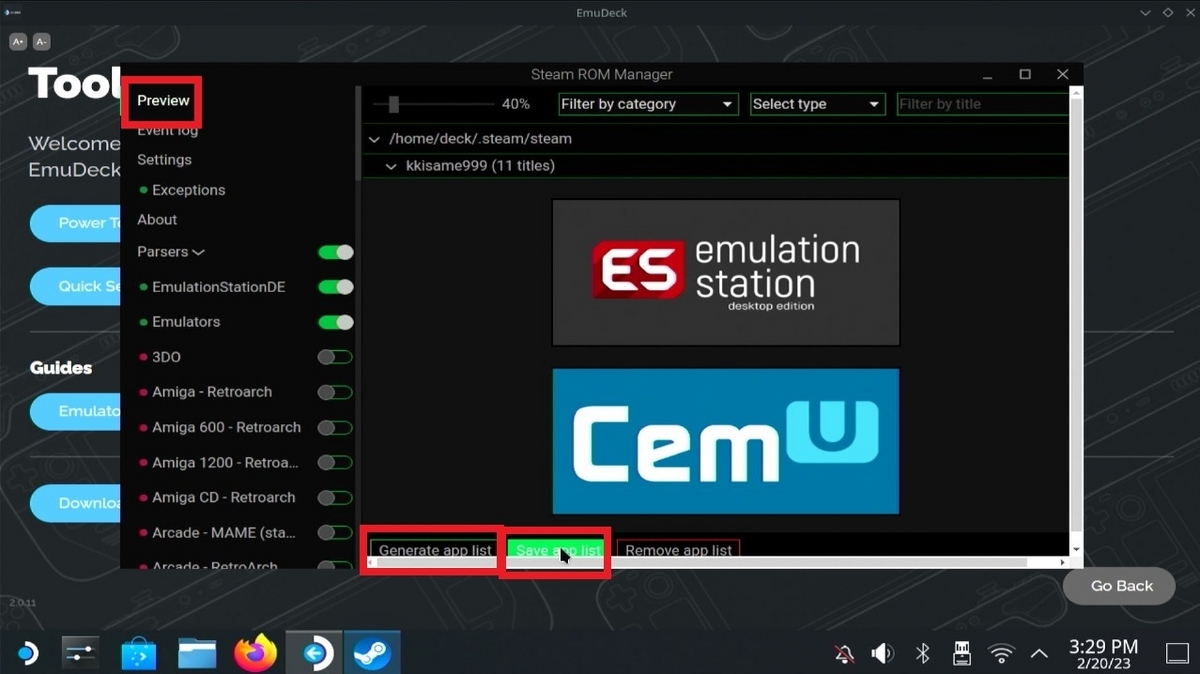Enable the Amiga - Retroarch toggle
Viewport: 1200px width, 674px height.
[335, 392]
